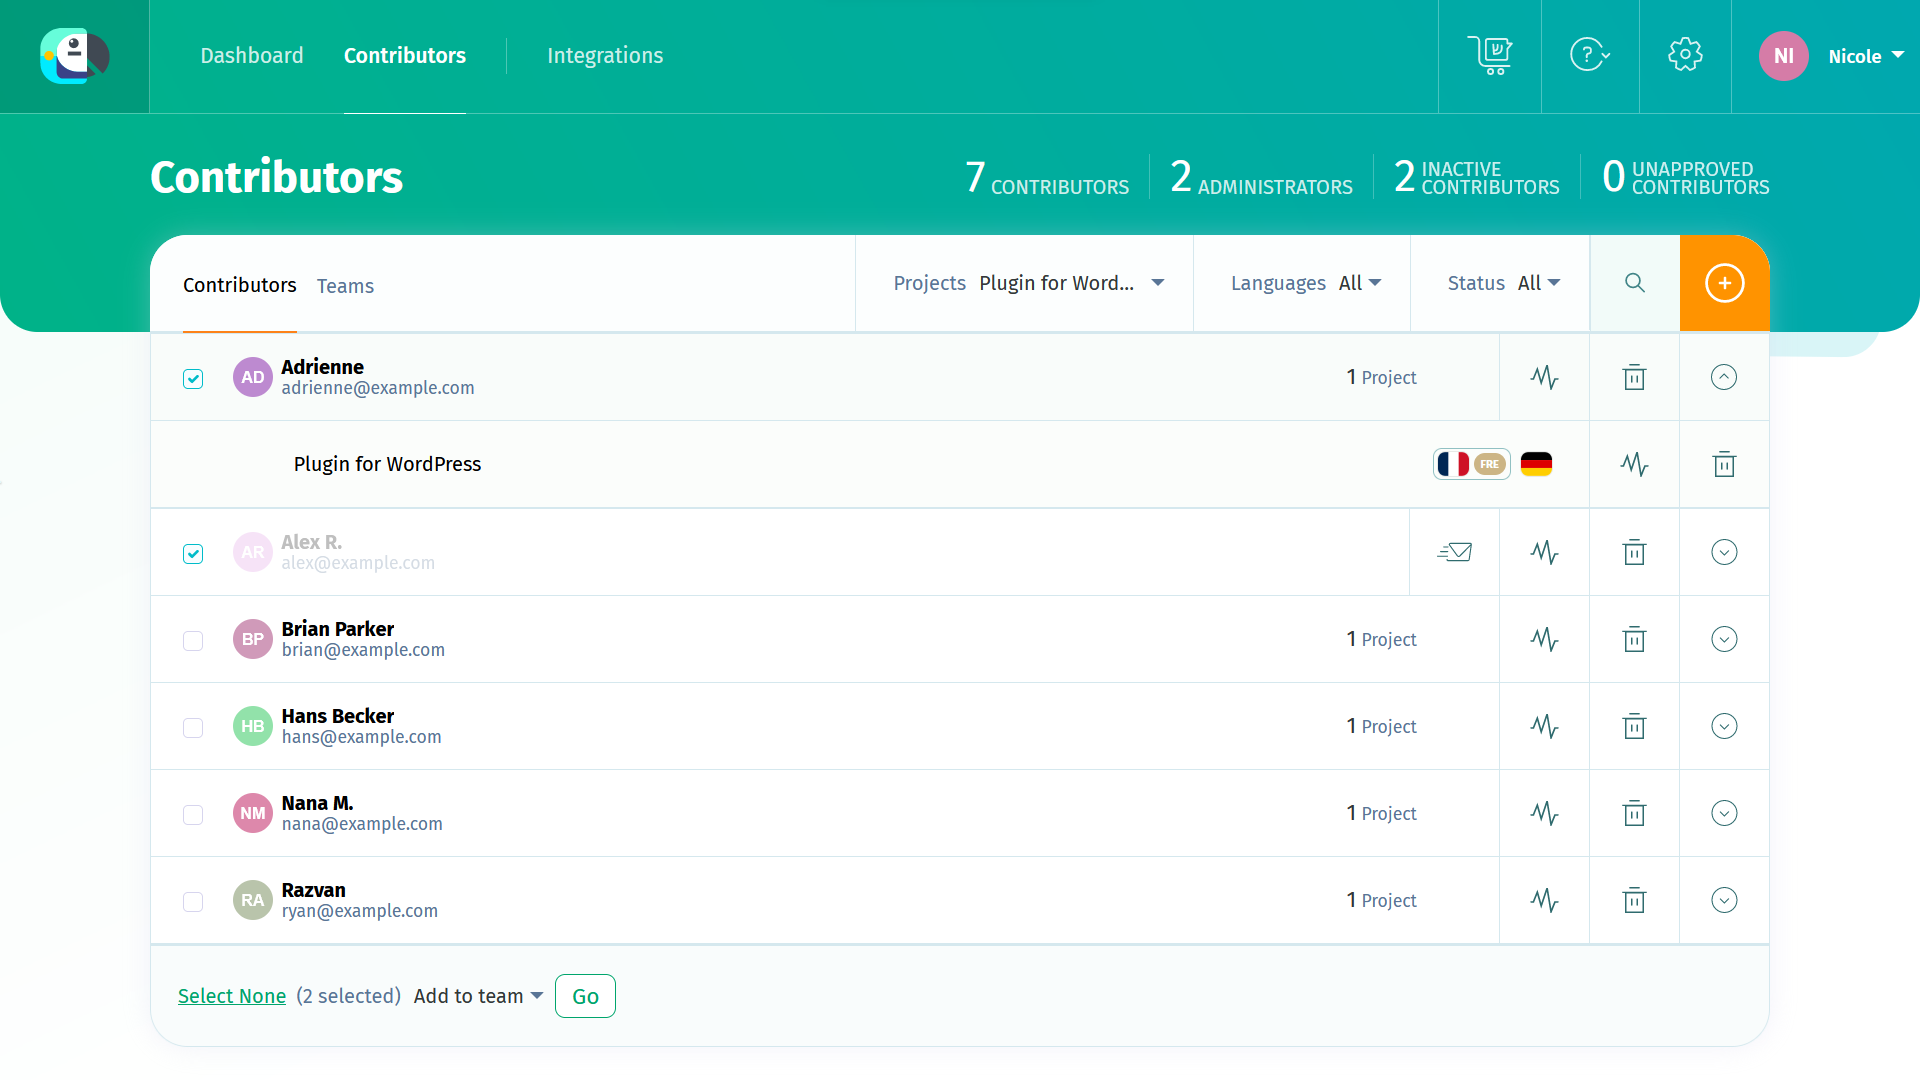
Task: Open Contributors in top navigation
Action: point(405,56)
